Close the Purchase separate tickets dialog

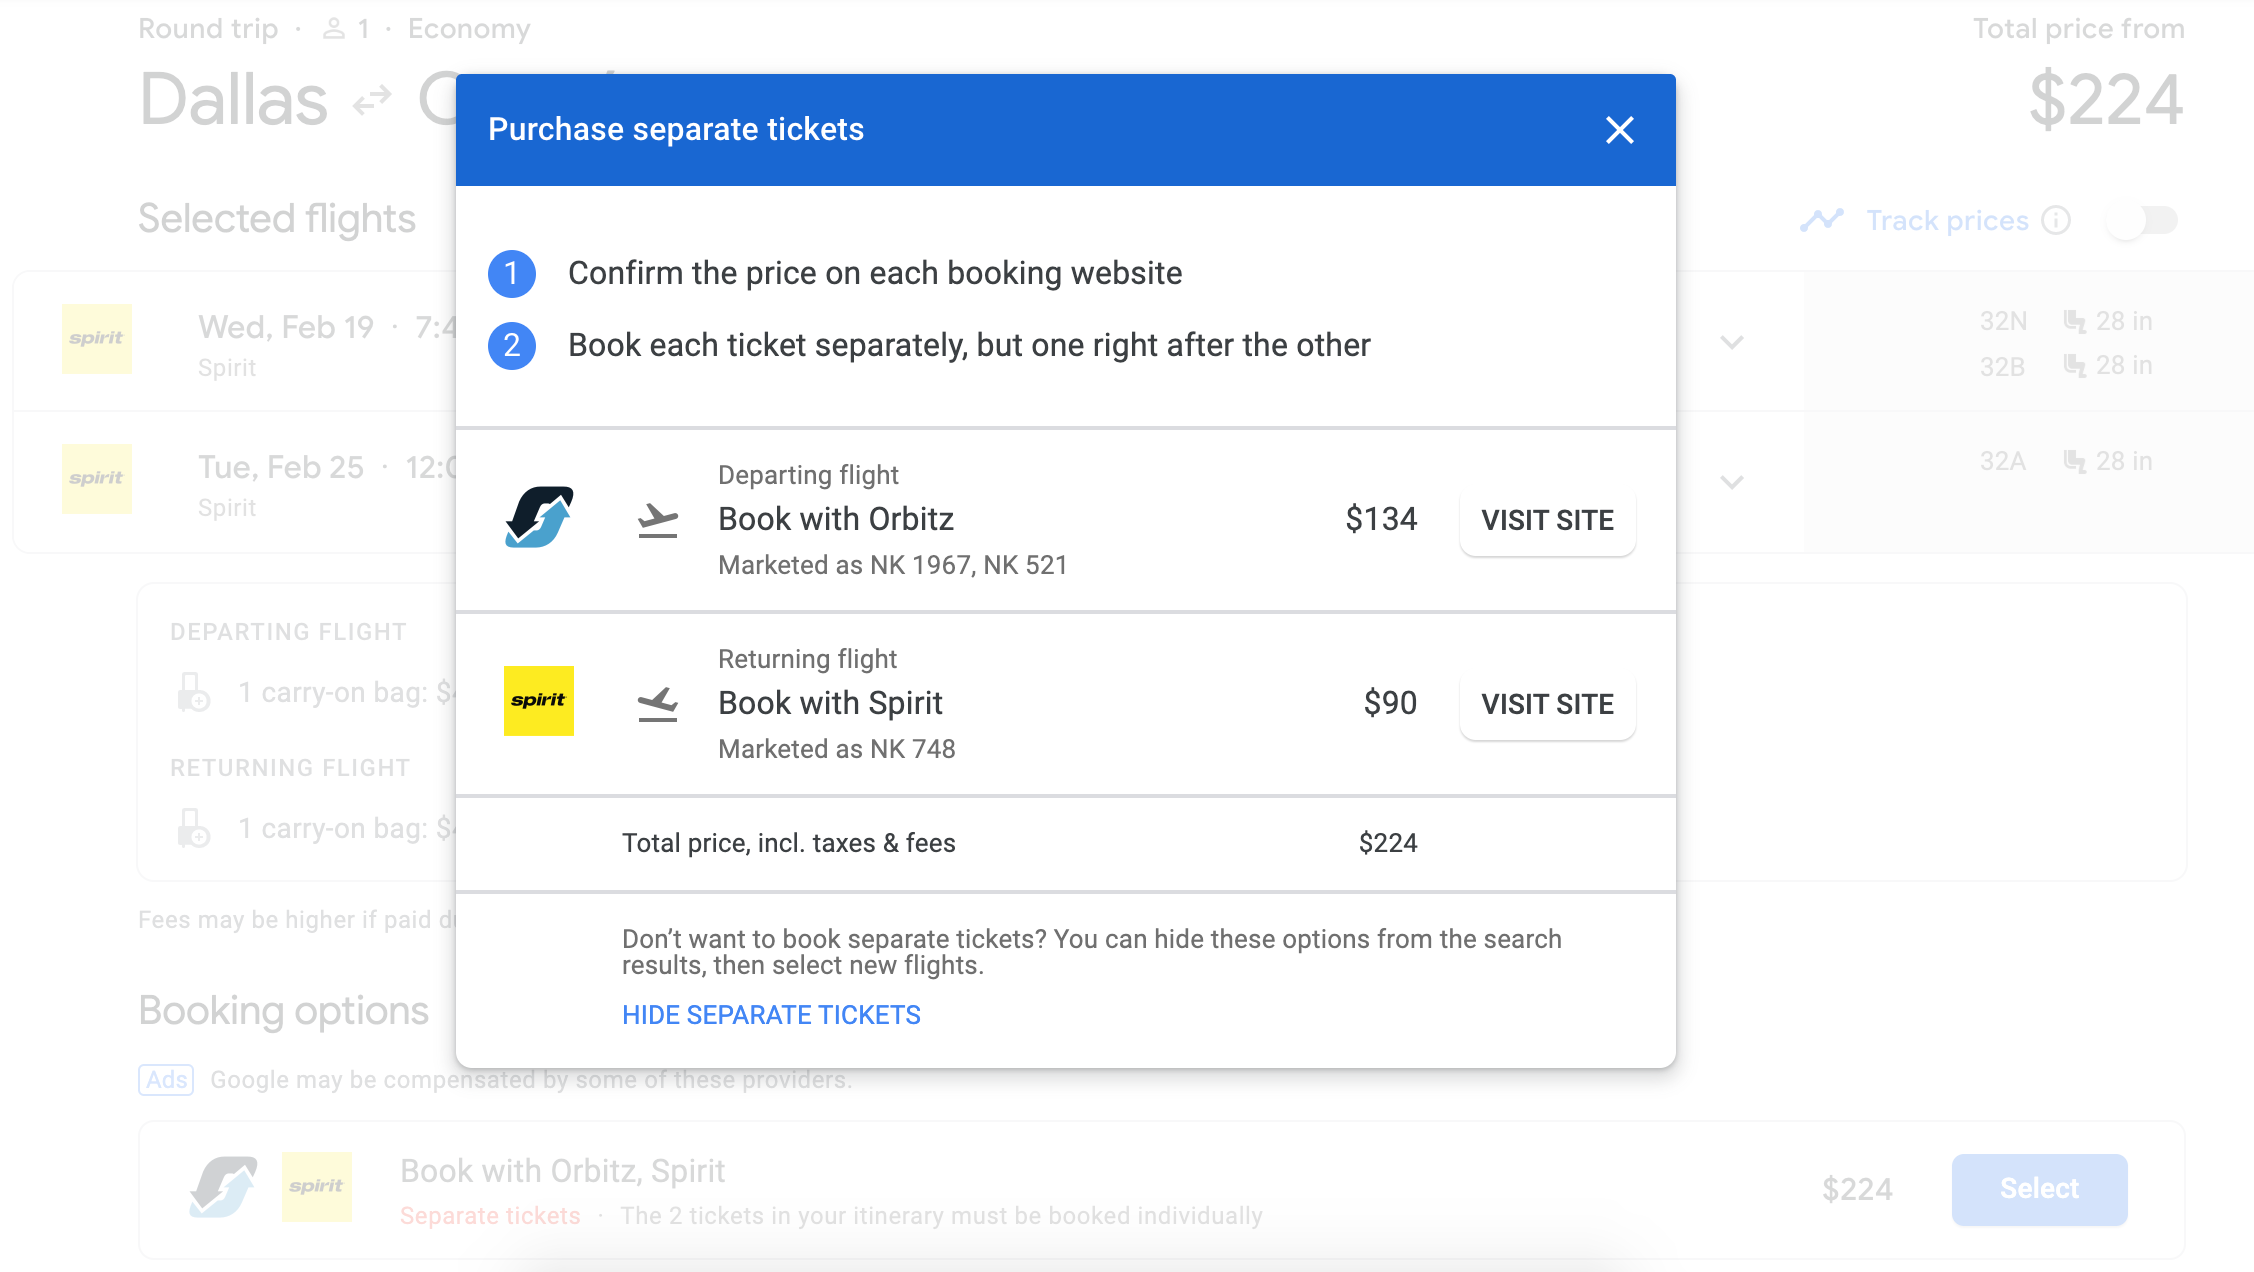[x=1619, y=130]
